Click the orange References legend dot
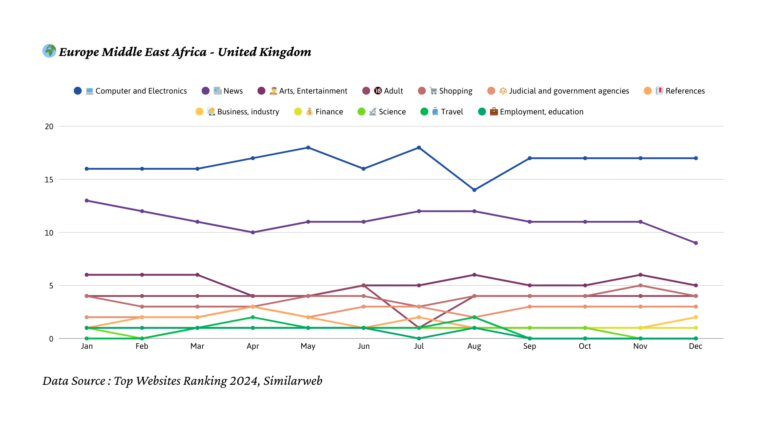Viewport: 768px width, 432px height. point(648,91)
